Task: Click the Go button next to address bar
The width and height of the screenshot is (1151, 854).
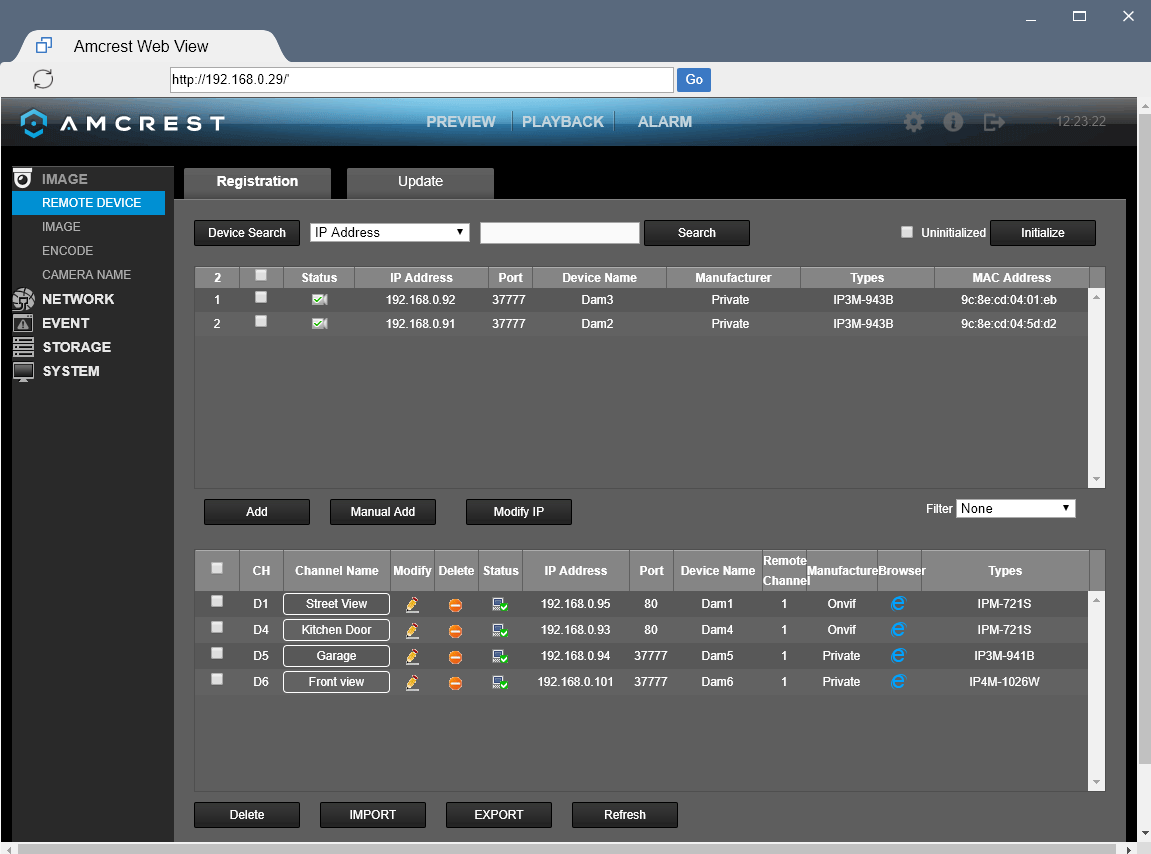Action: tap(694, 79)
